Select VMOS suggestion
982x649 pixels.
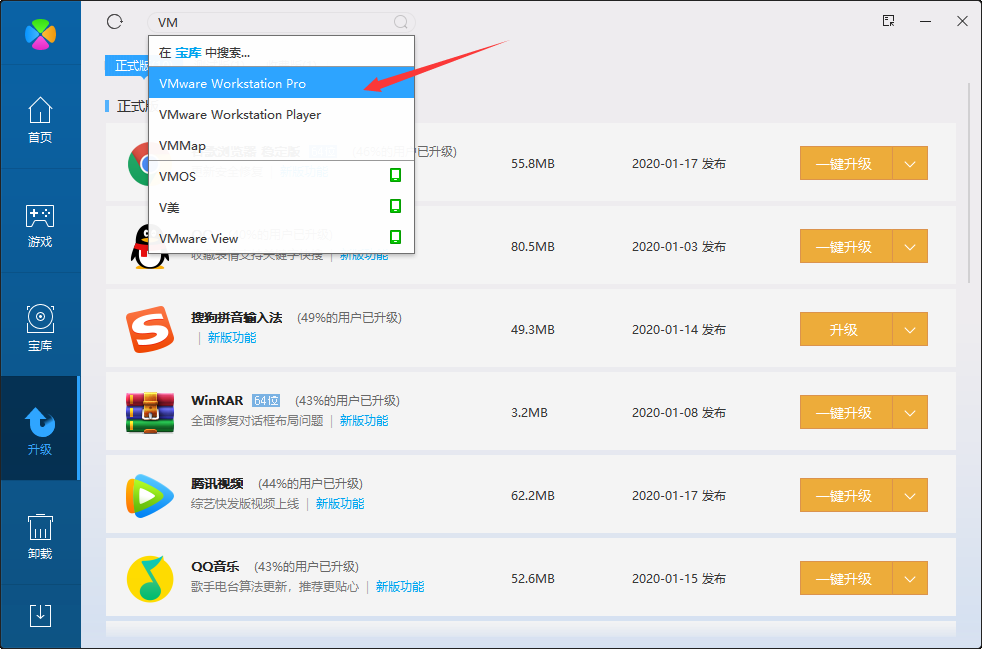click(x=281, y=176)
